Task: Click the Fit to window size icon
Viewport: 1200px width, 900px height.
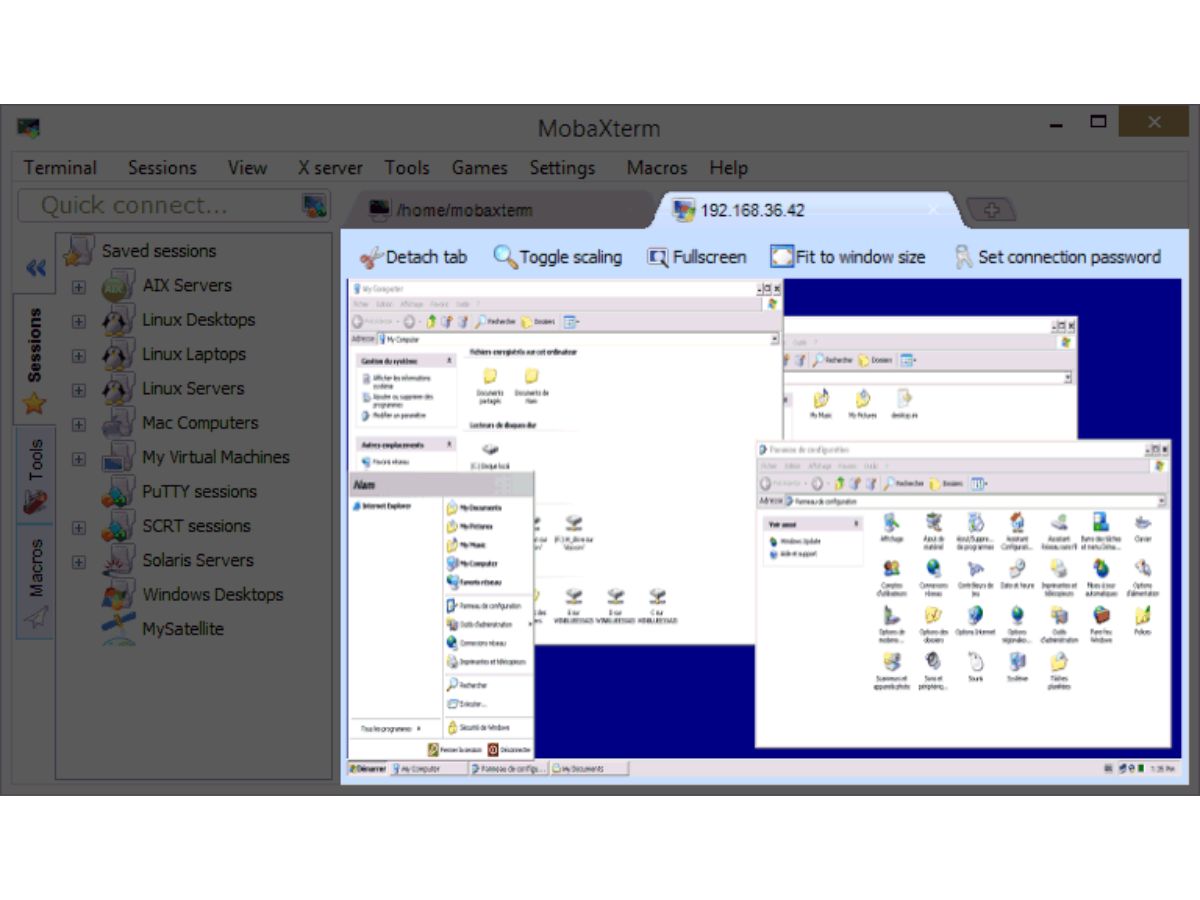Action: 781,257
